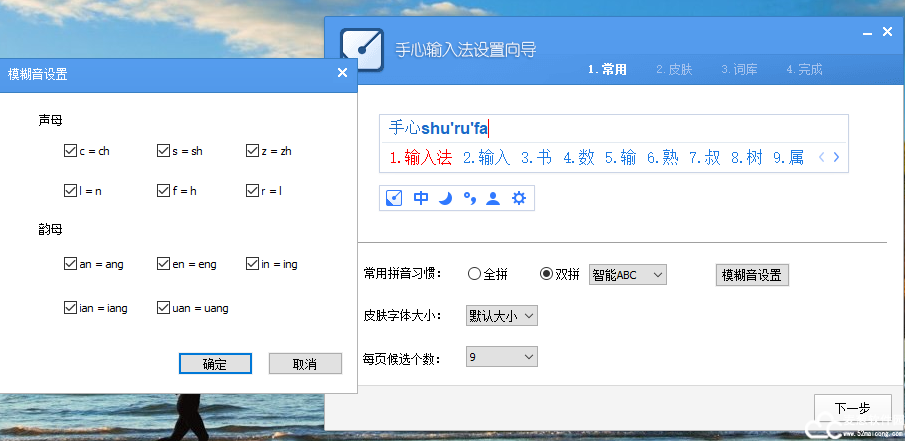Switch to the 1.常用 step tab
This screenshot has width=905, height=441.
tap(607, 70)
